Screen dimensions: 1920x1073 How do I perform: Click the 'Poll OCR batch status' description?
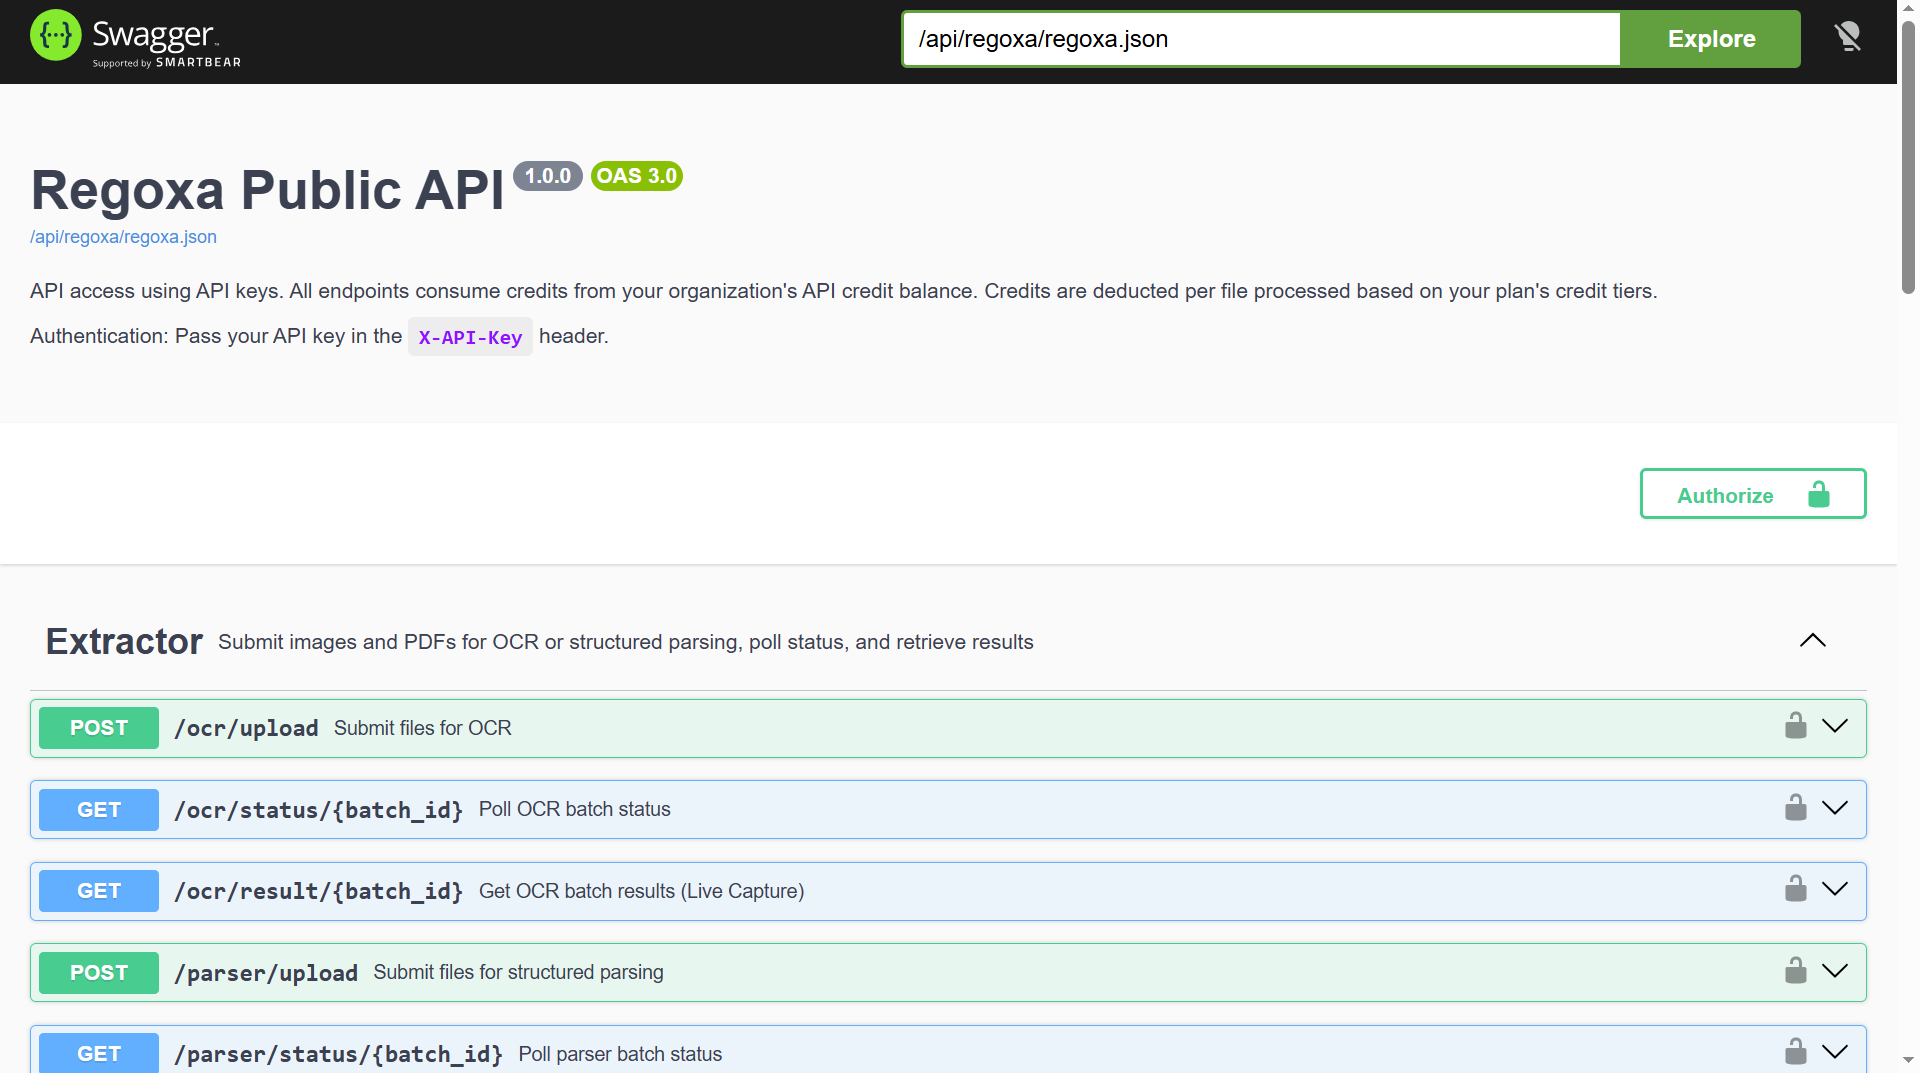[575, 809]
